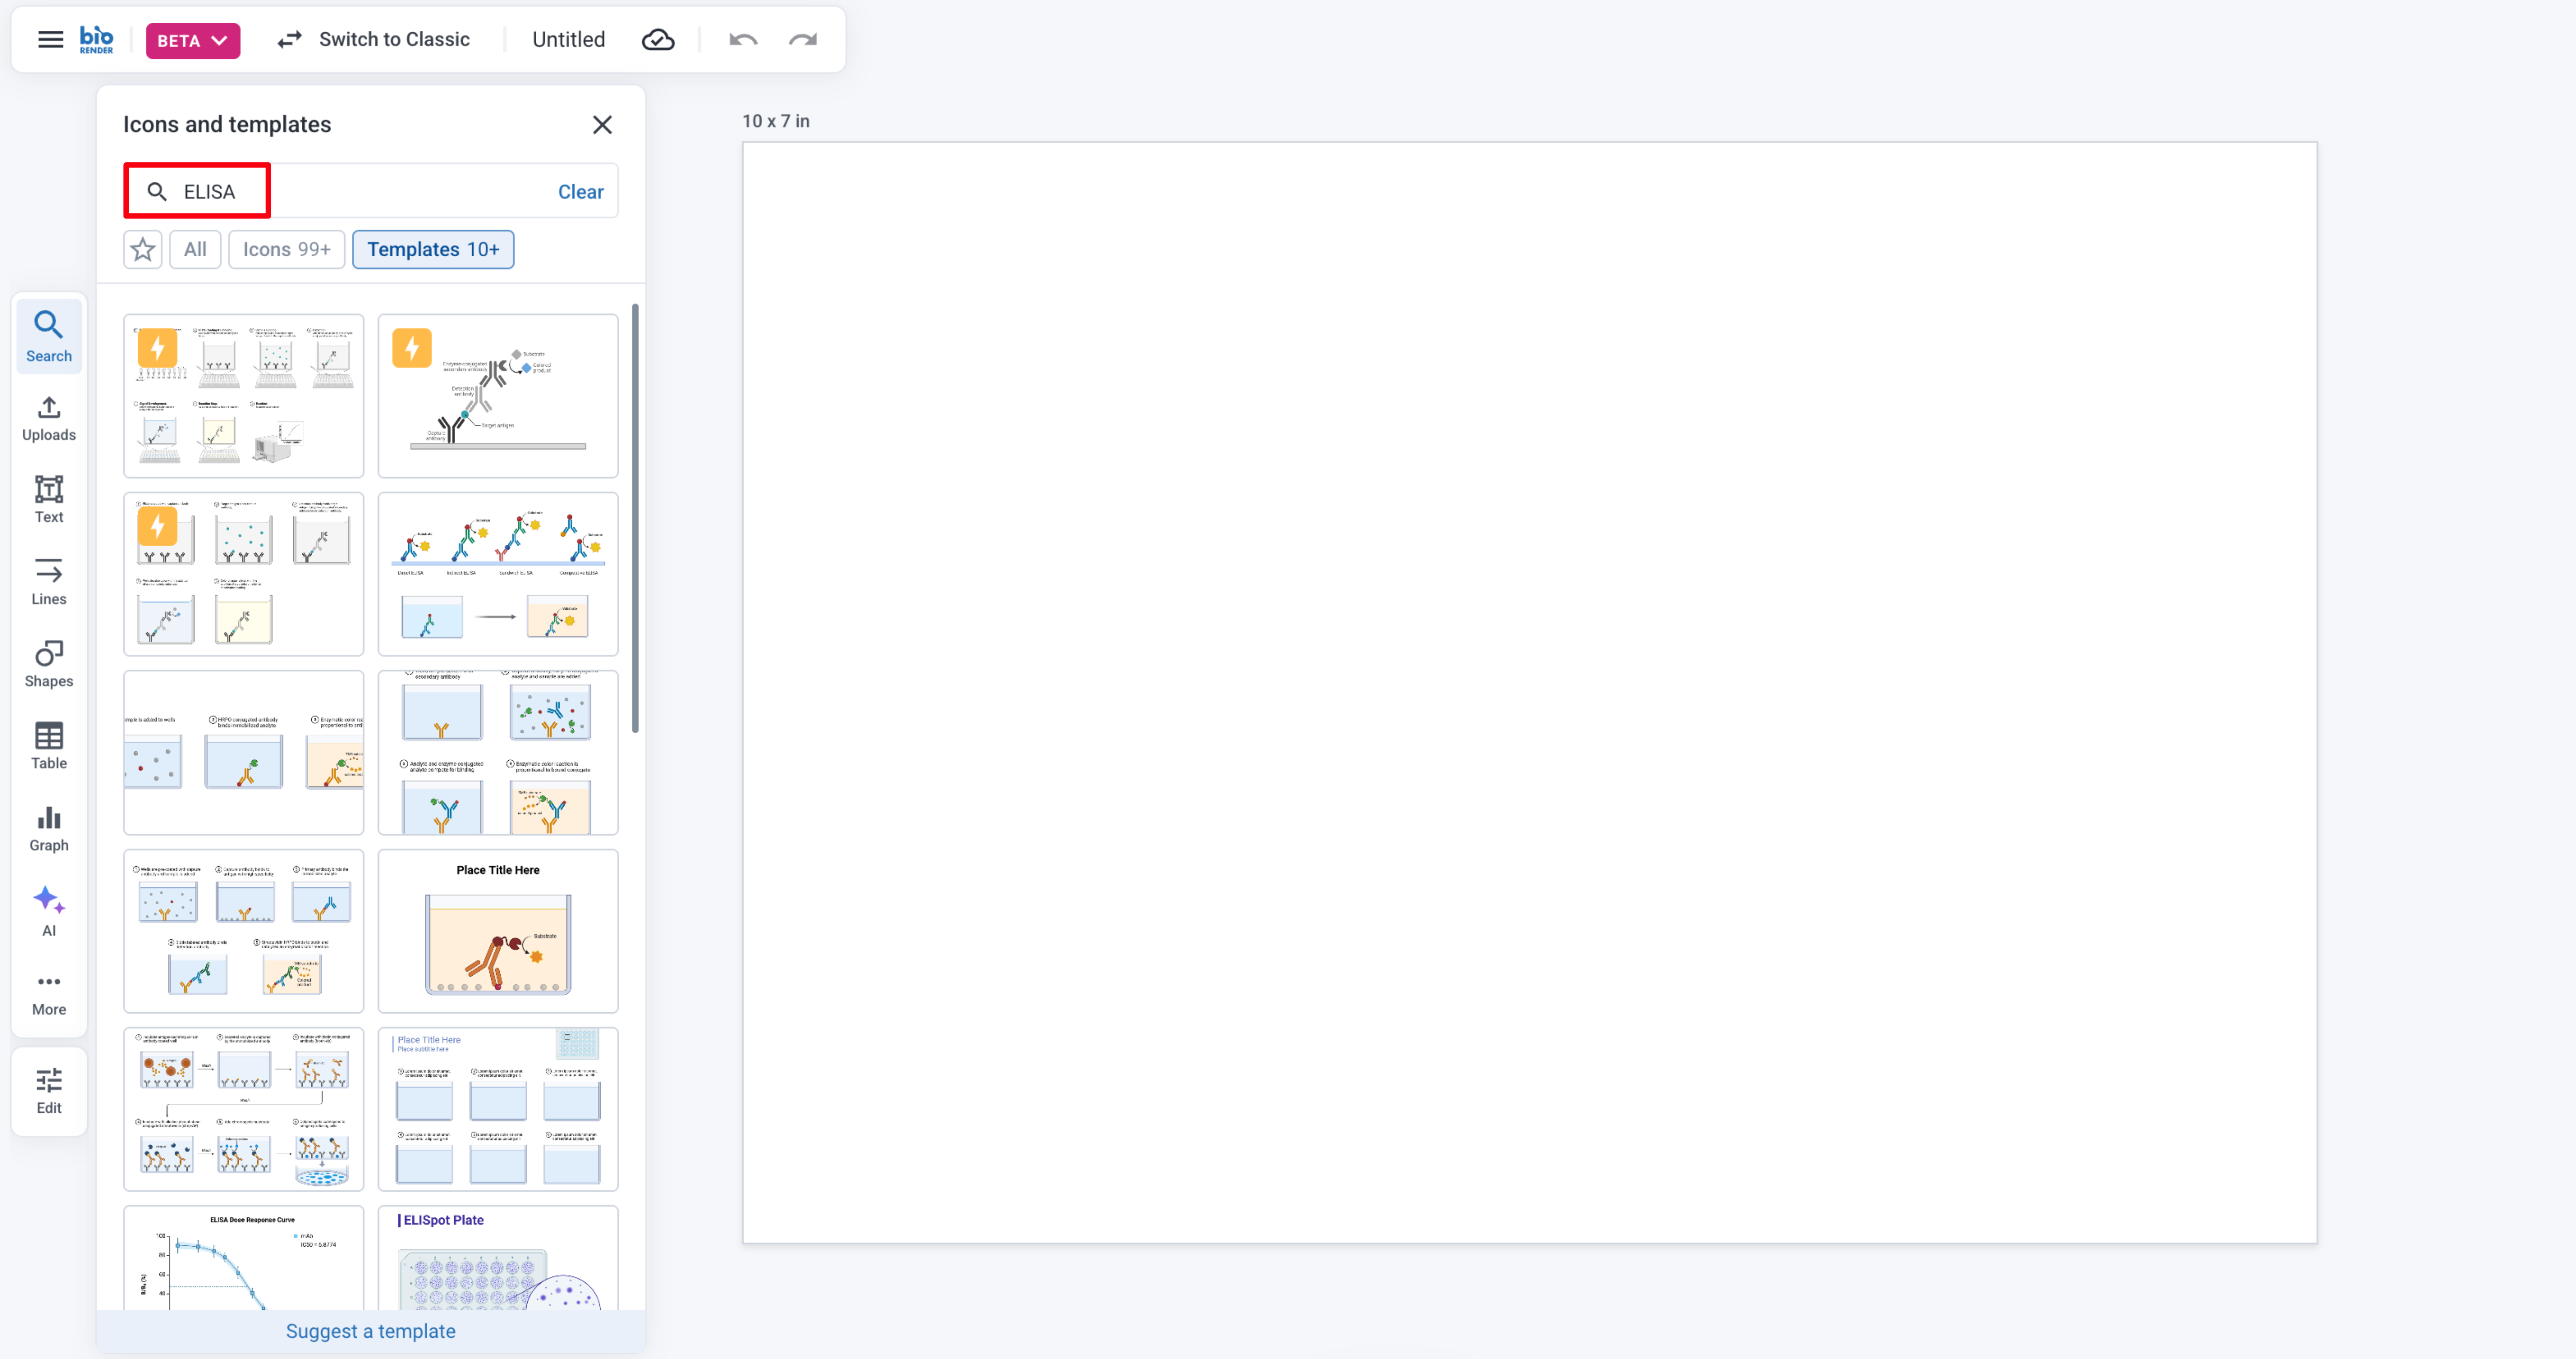Screen dimensions: 2576x1363
Task: Select the ELISpot Plate template thumbnail
Action: point(497,1258)
